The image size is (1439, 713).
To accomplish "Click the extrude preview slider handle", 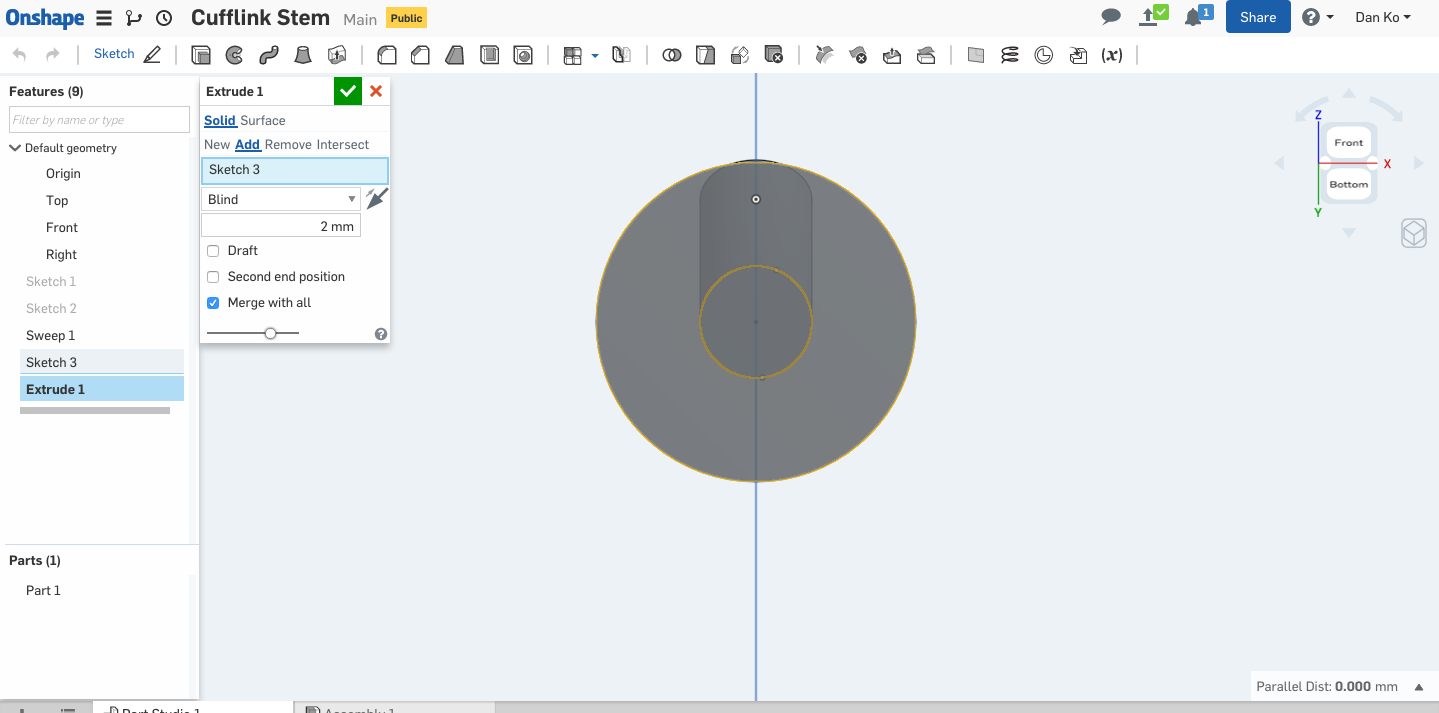I will tap(270, 333).
